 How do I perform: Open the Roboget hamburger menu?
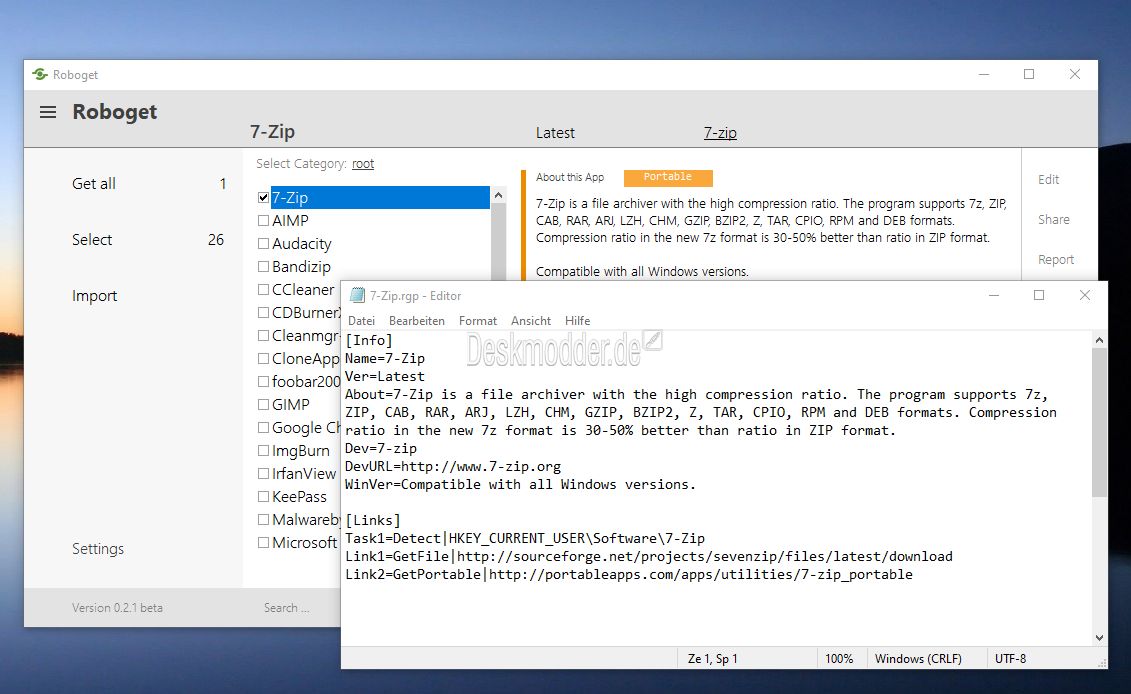click(48, 112)
